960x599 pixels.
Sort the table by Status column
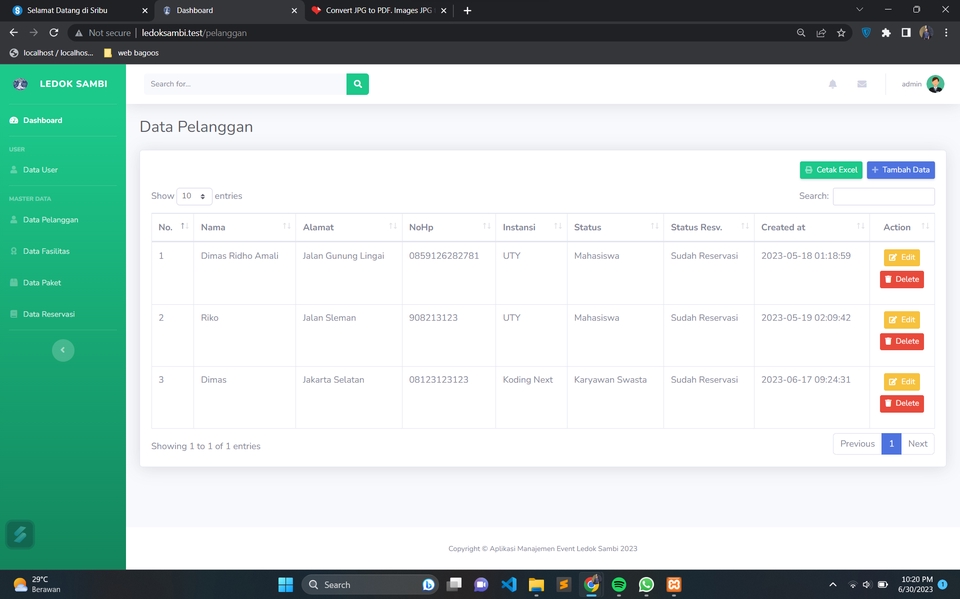pos(615,227)
